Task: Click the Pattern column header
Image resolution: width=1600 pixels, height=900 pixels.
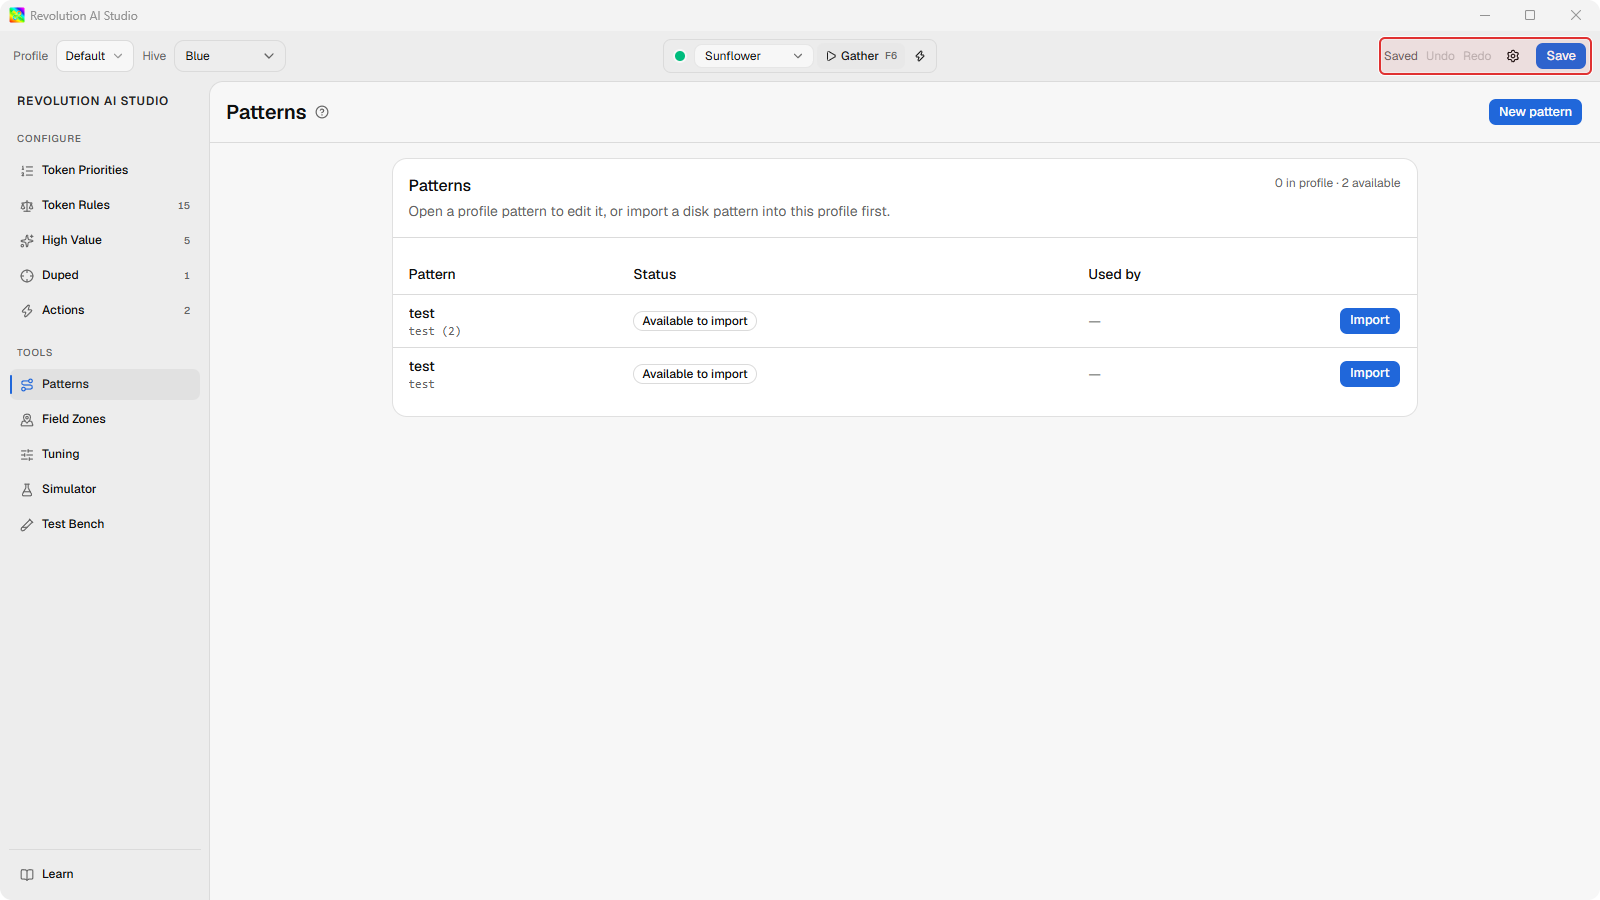Action: [432, 274]
